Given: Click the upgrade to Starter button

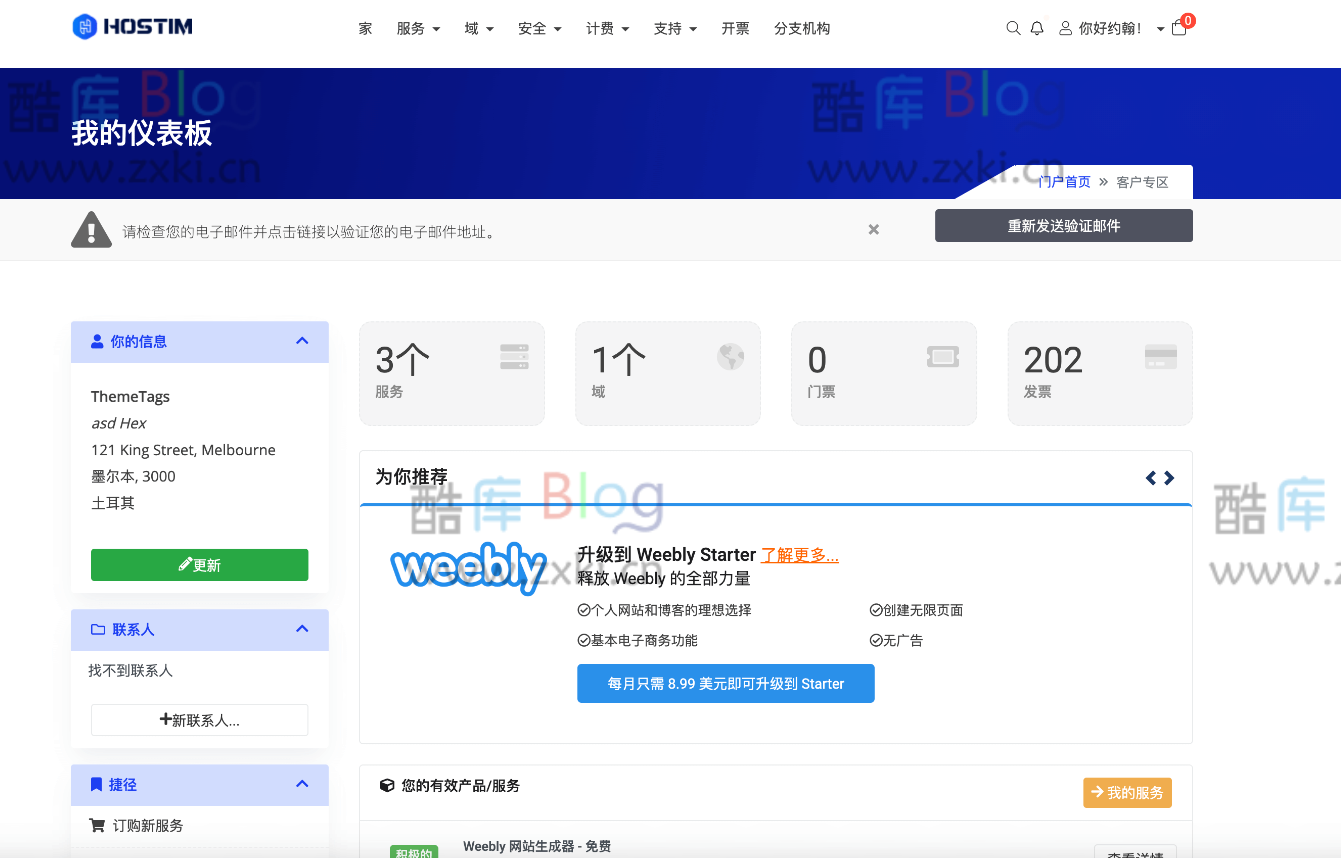Looking at the screenshot, I should tap(726, 684).
